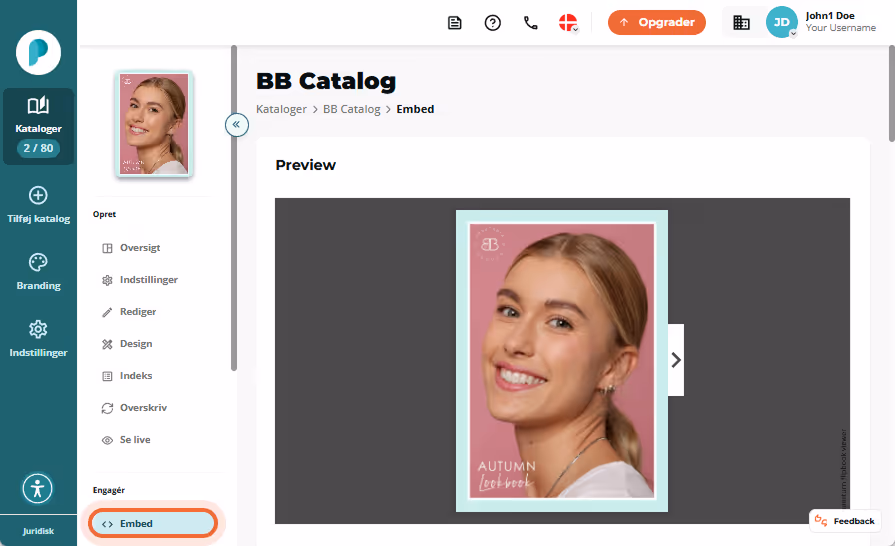Click the plus circle icon above Tilføj katalog
Image resolution: width=895 pixels, height=546 pixels.
coord(38,195)
